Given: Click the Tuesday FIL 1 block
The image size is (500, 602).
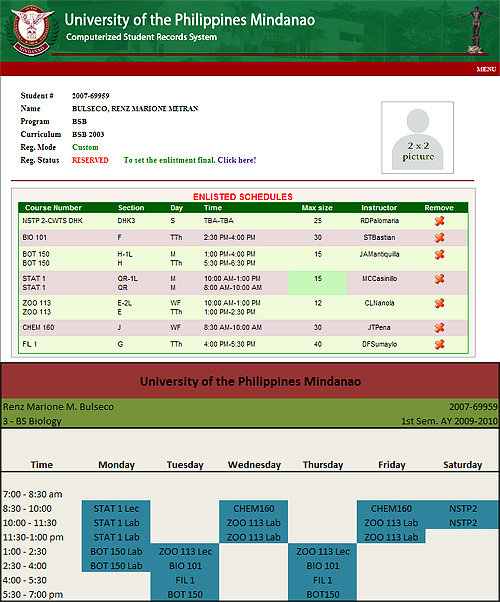Looking at the screenshot, I should click(185, 580).
